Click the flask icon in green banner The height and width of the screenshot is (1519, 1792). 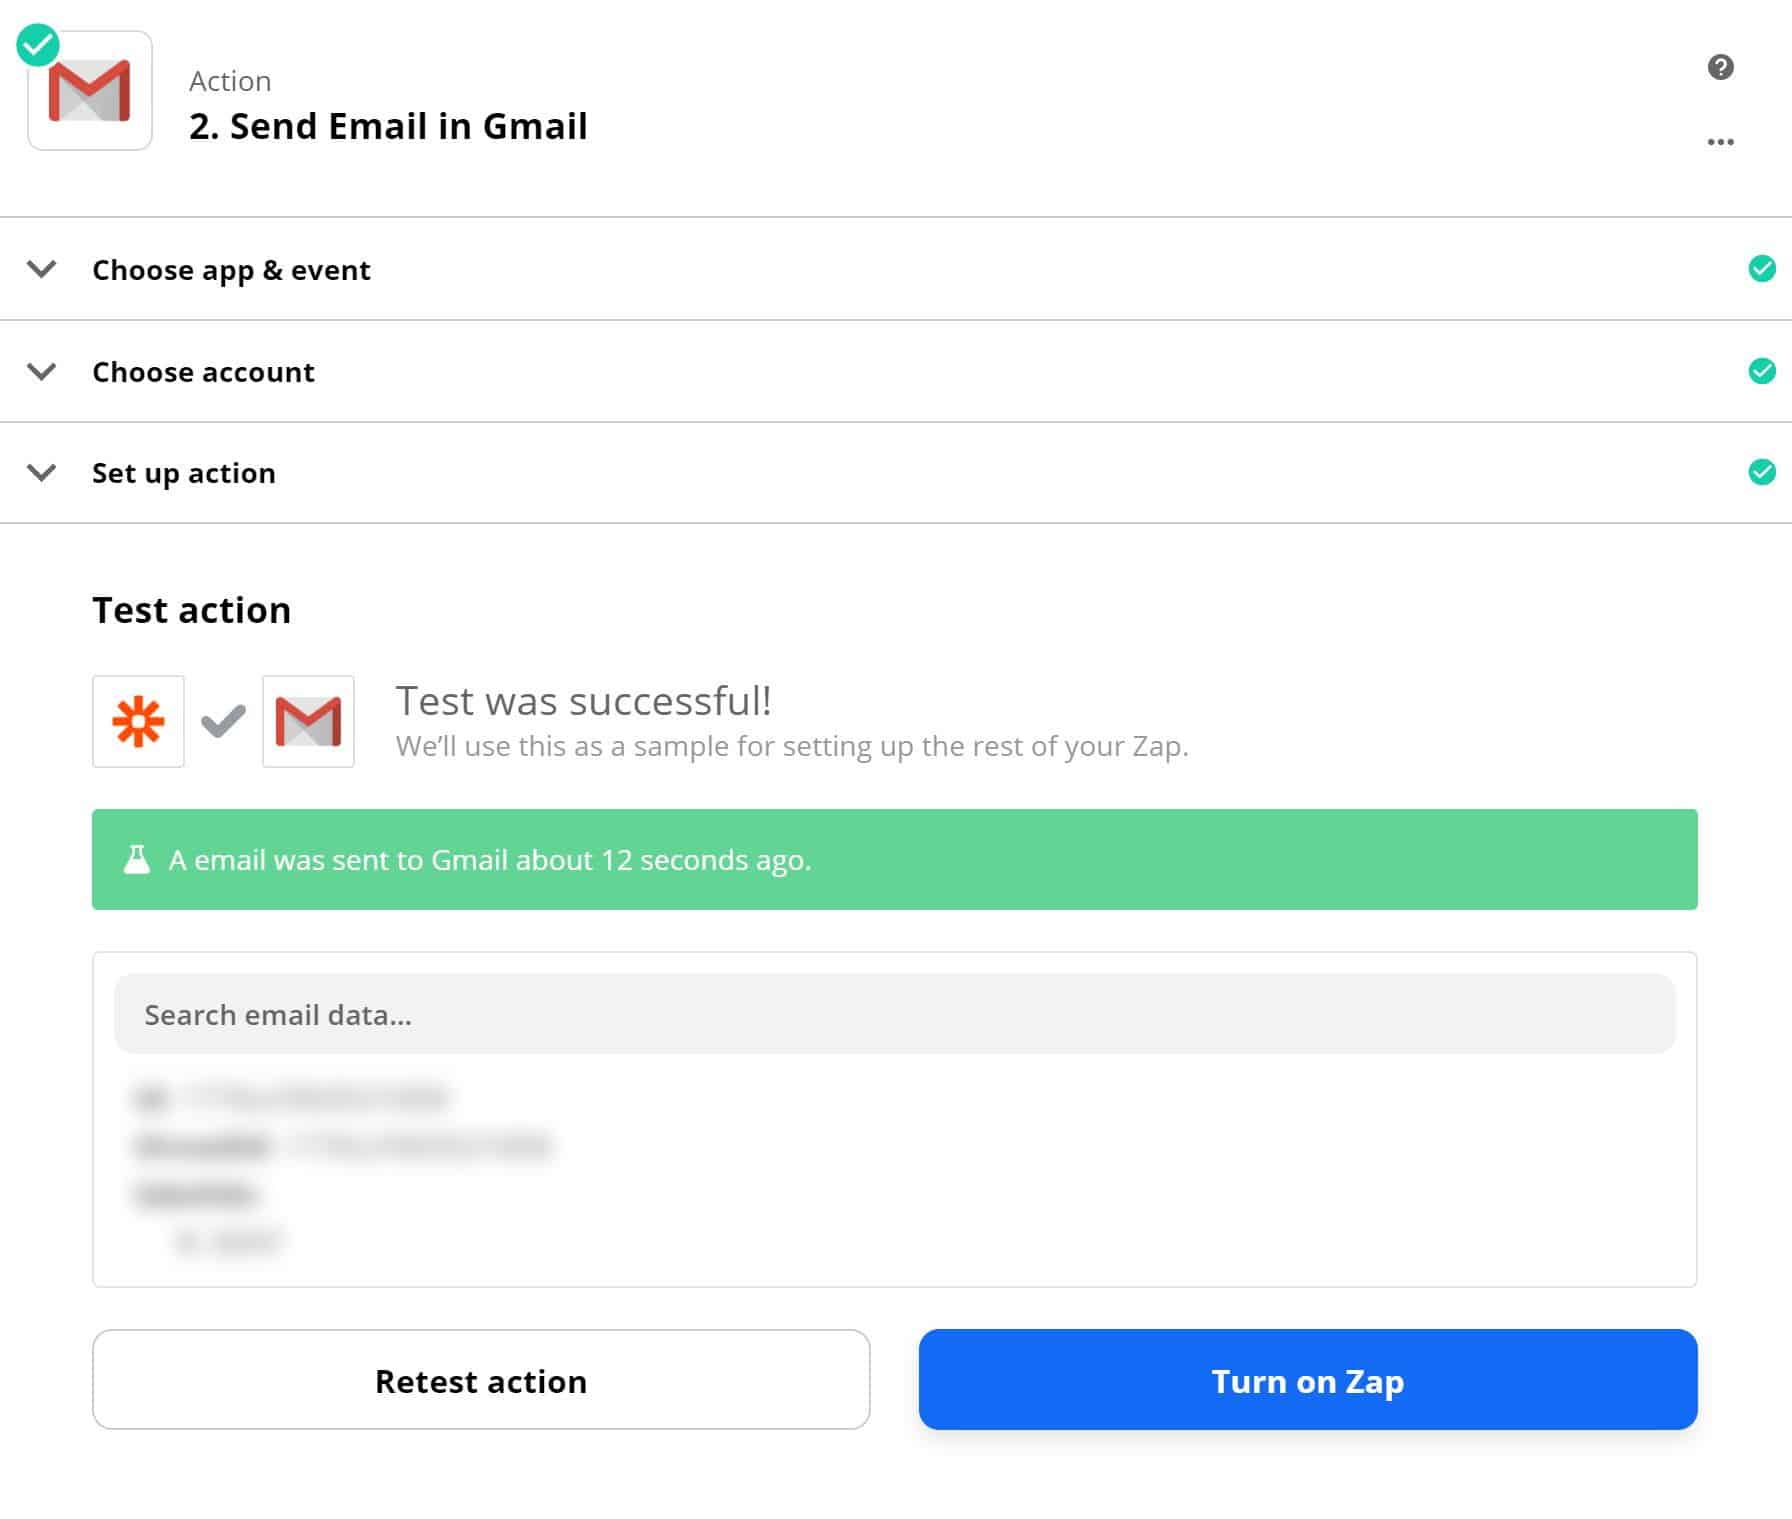pyautogui.click(x=137, y=860)
